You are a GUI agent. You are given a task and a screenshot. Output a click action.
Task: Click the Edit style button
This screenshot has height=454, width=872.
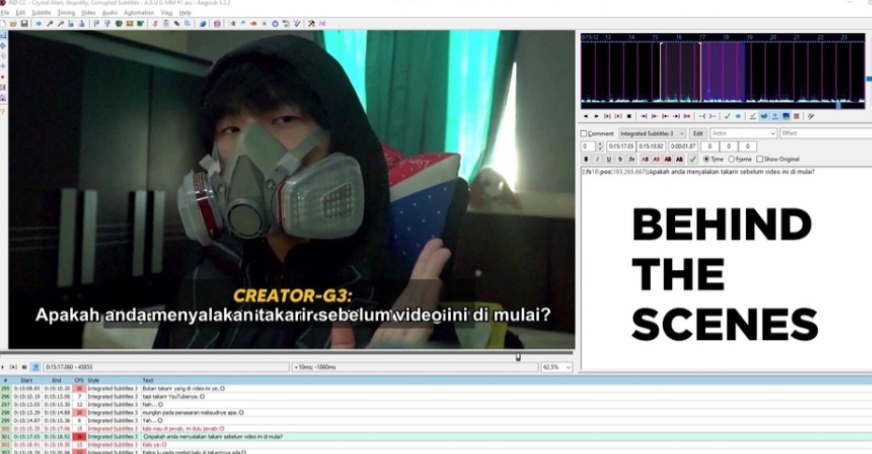[x=698, y=134]
